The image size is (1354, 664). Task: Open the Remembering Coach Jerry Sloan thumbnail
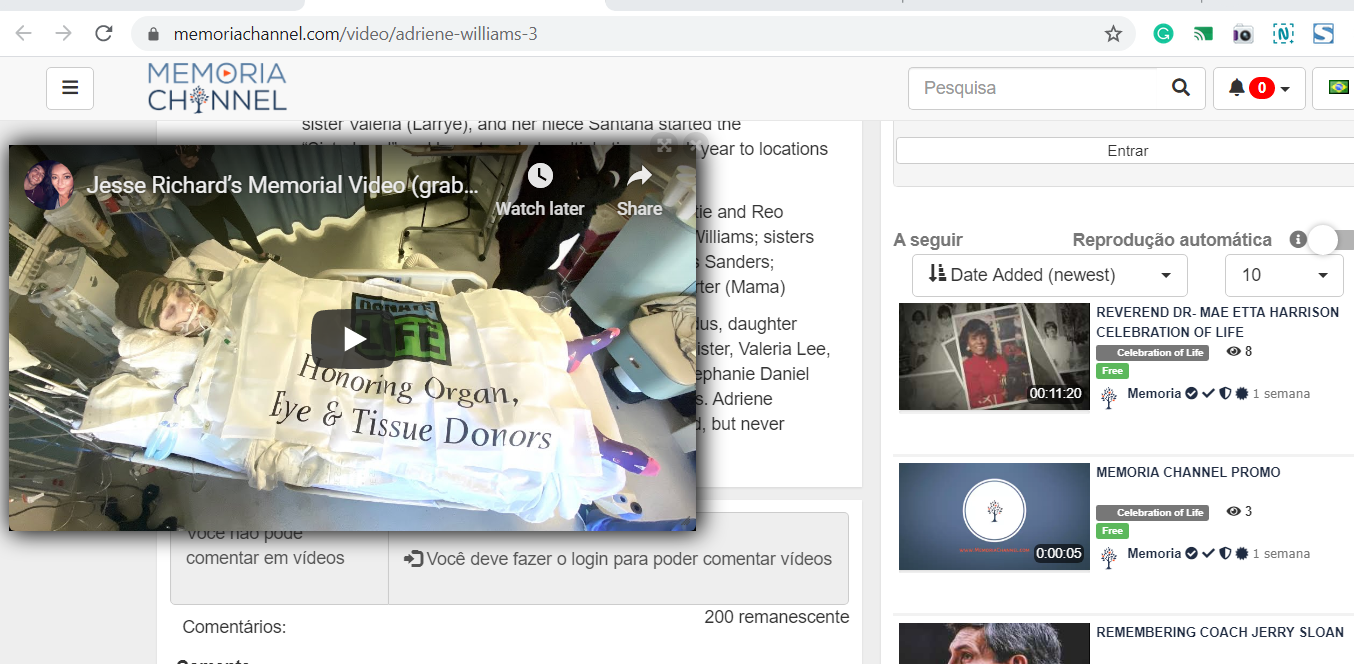(994, 643)
